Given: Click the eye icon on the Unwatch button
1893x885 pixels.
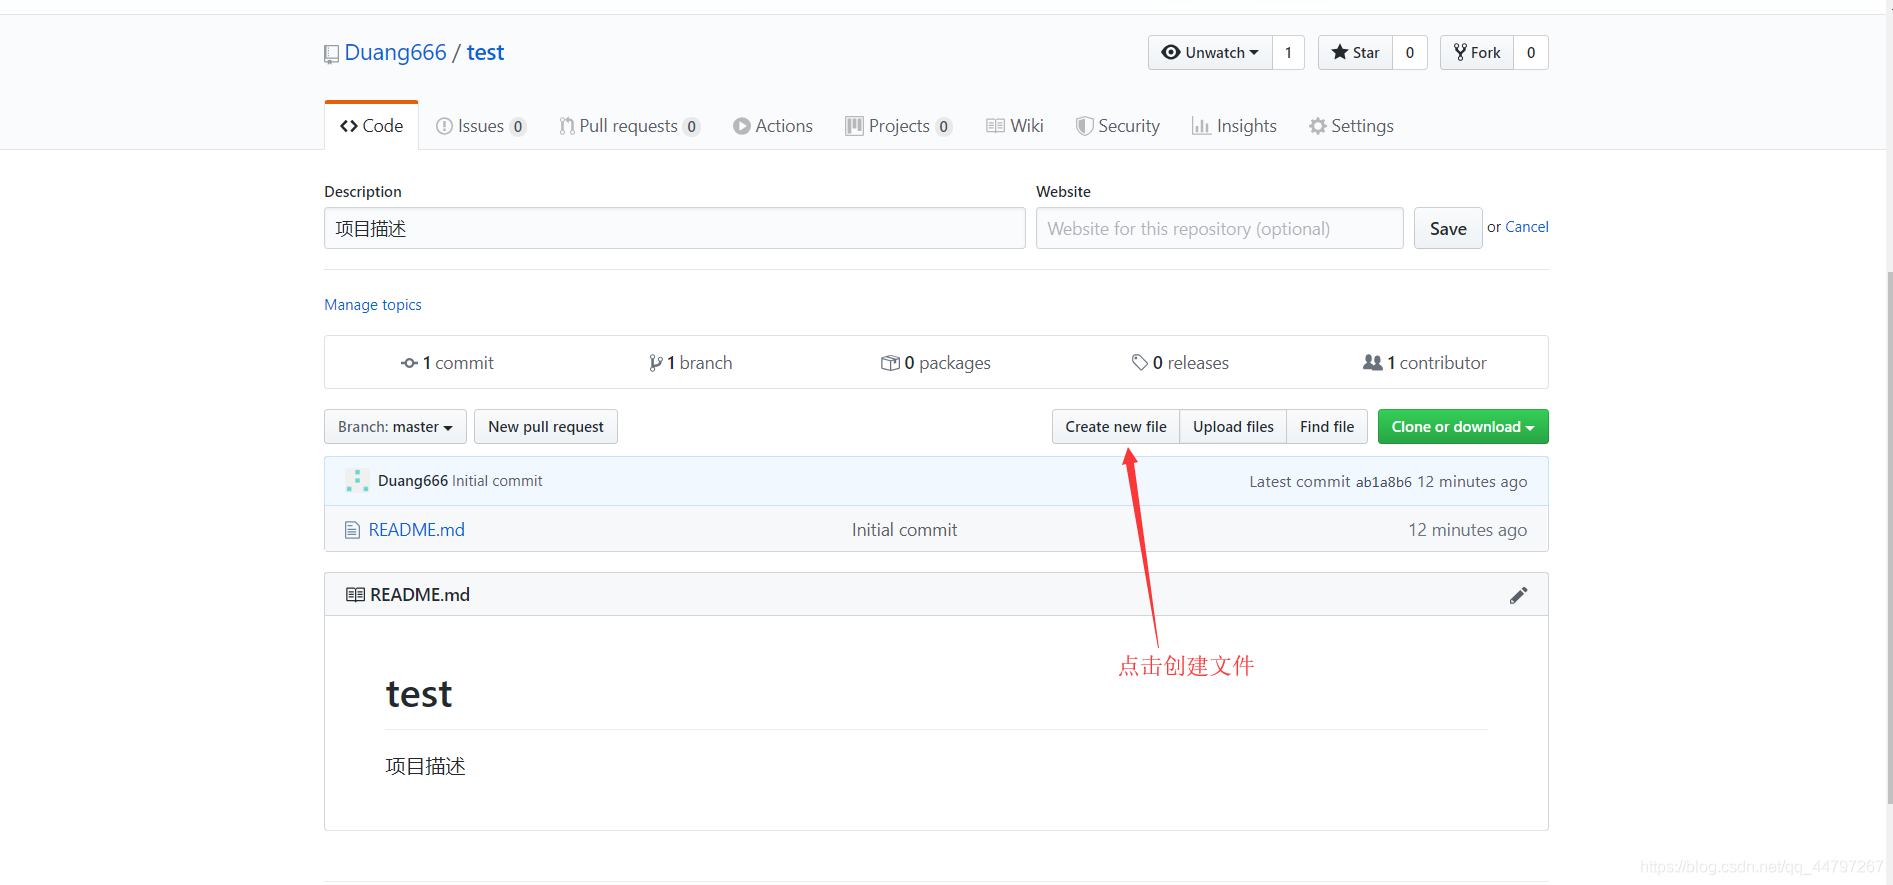Looking at the screenshot, I should 1171,52.
